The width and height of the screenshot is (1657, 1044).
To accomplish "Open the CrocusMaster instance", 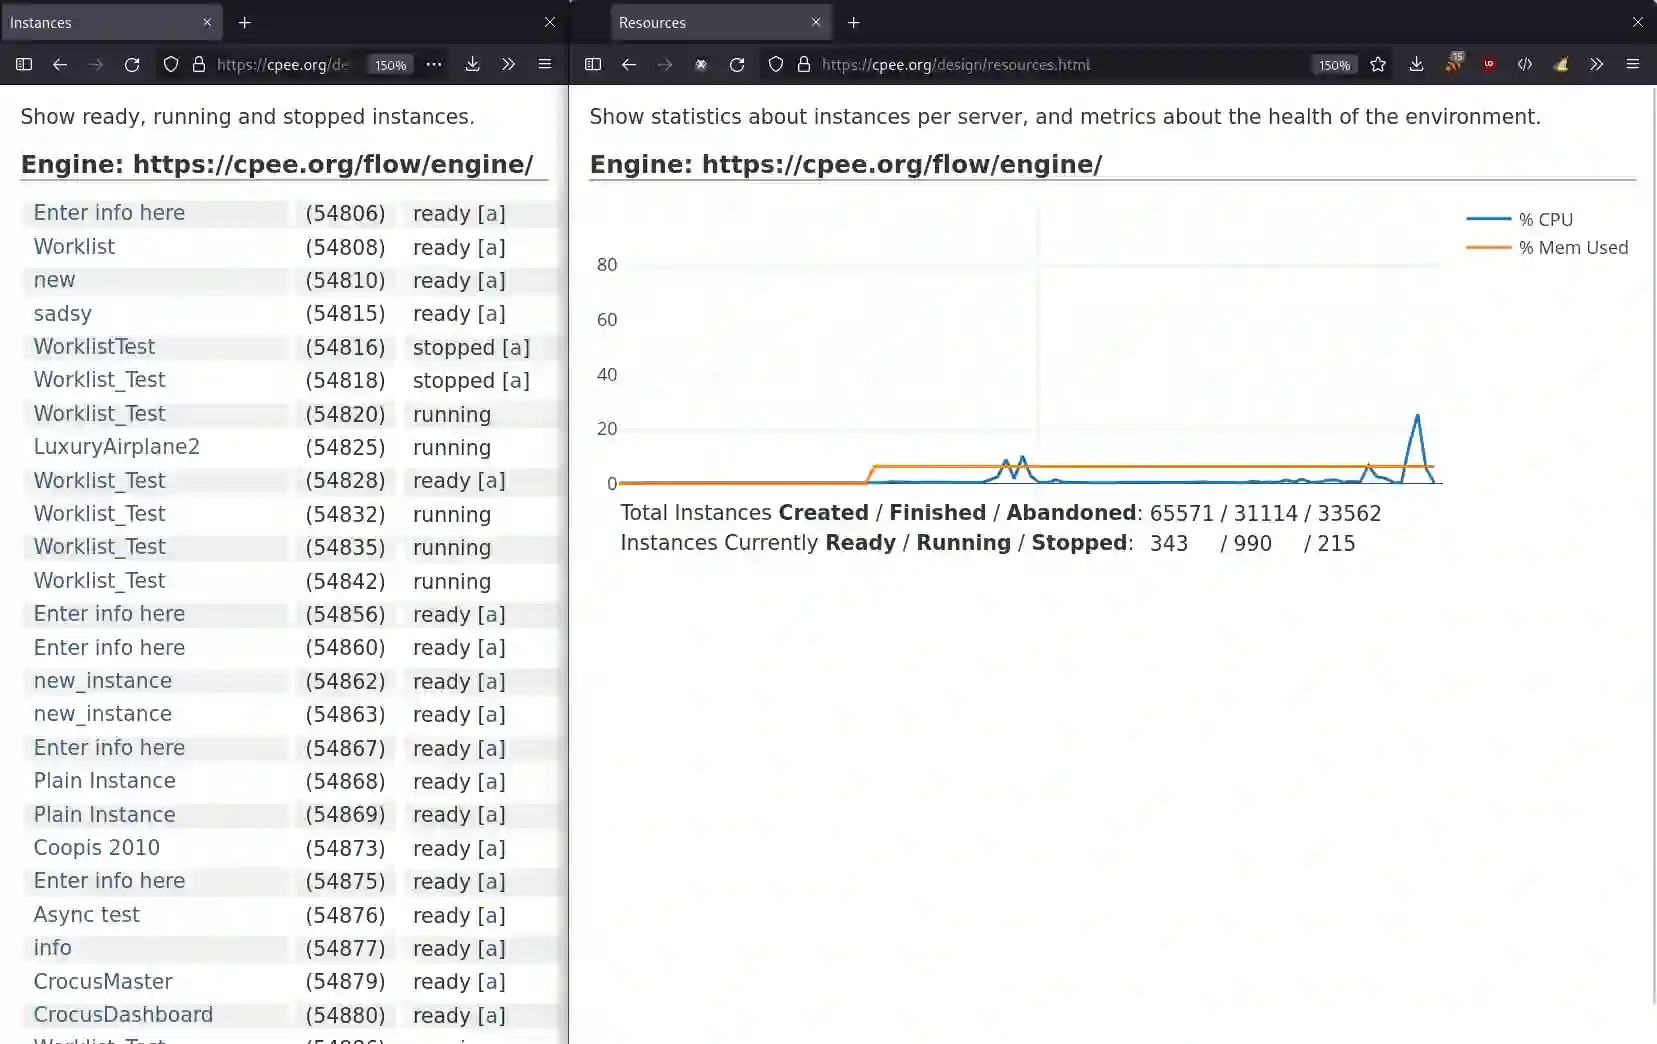I will pyautogui.click(x=103, y=982).
